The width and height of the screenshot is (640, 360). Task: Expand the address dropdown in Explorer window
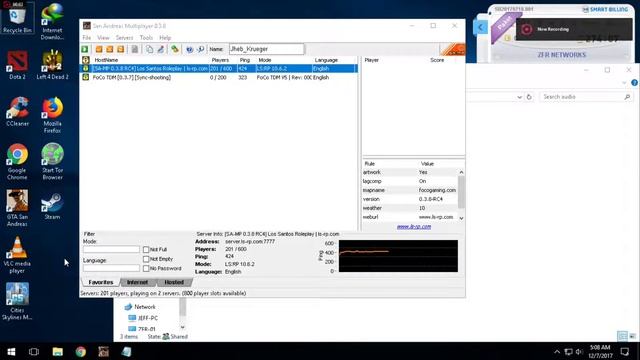[x=519, y=97]
